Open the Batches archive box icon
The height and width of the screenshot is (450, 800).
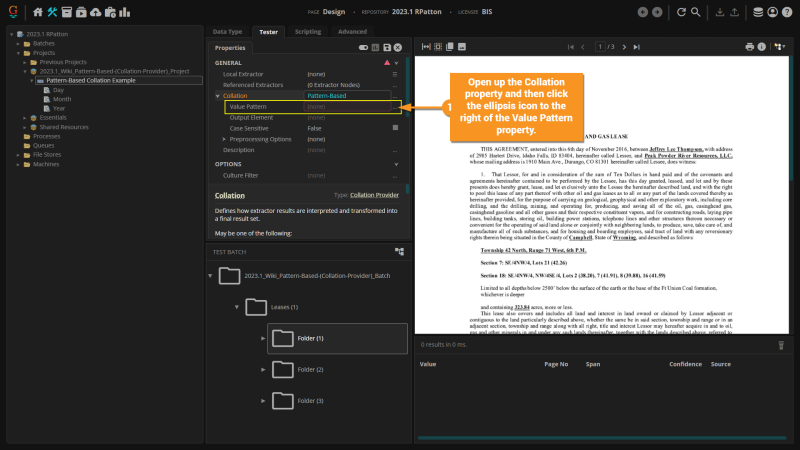coord(67,12)
